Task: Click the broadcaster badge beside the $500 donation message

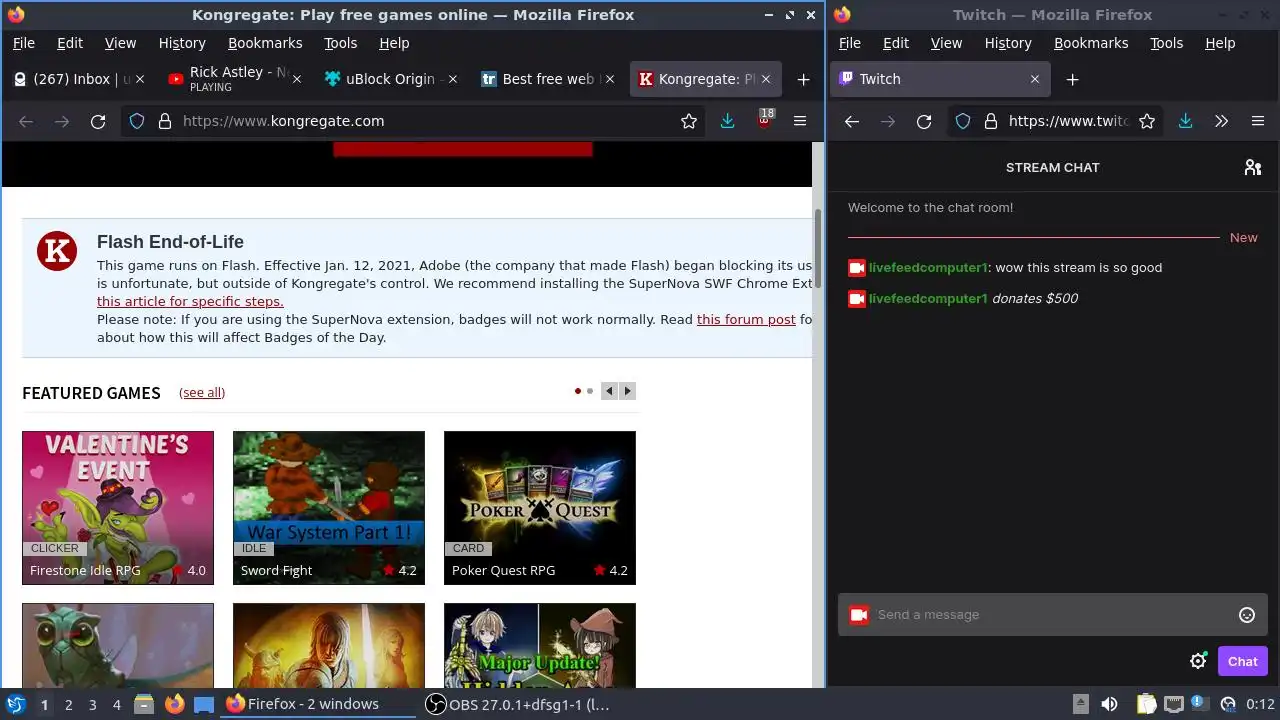Action: (x=856, y=298)
